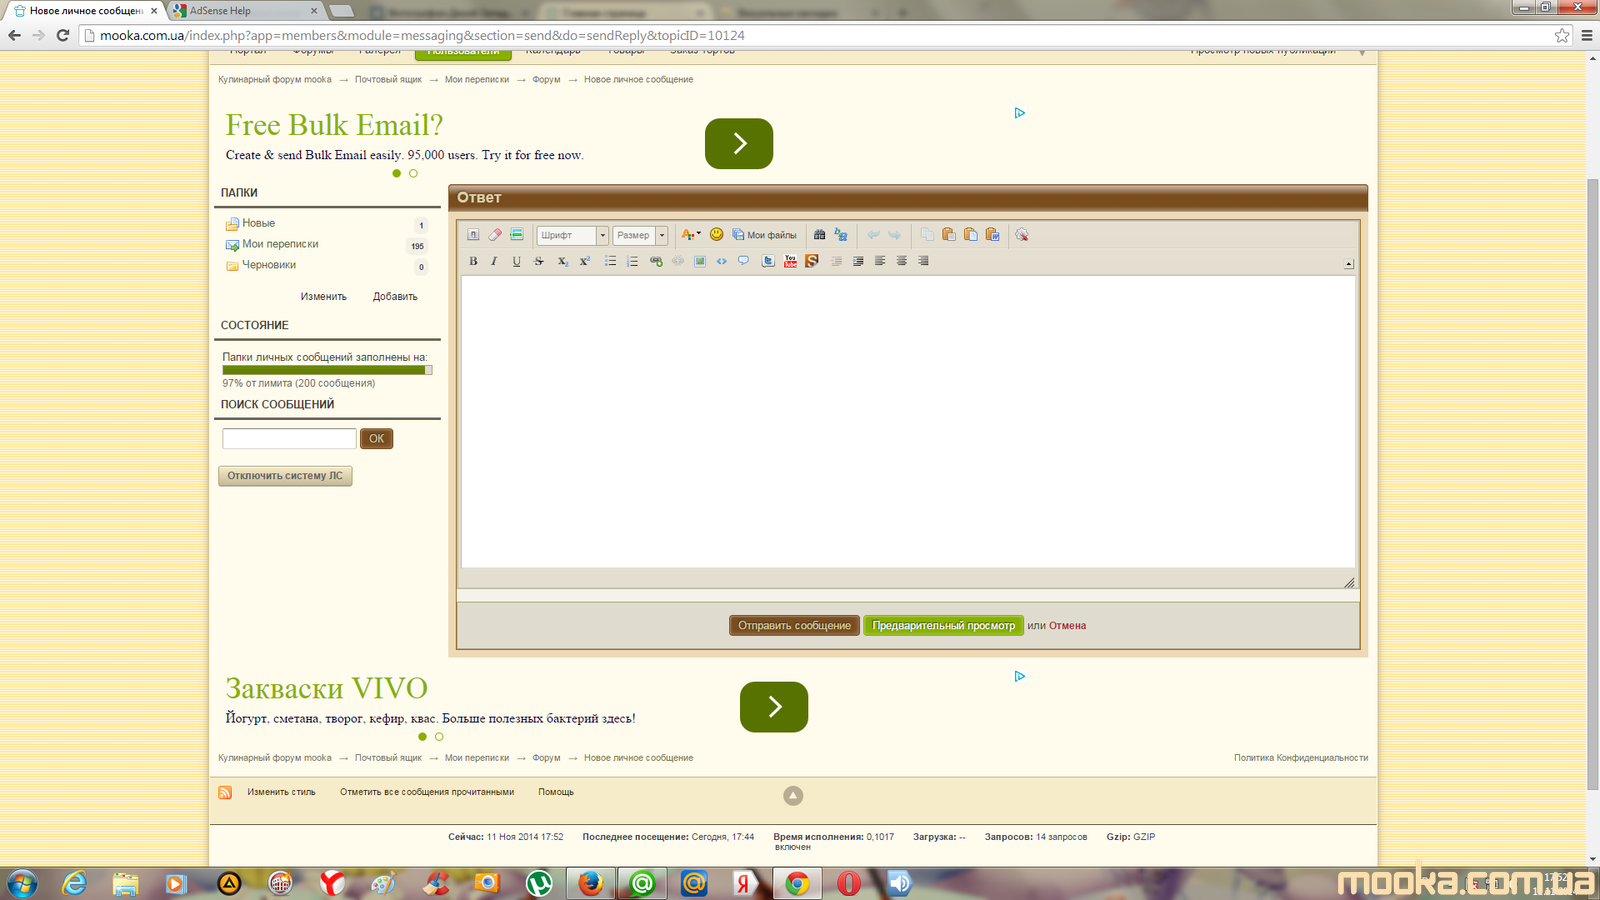Click Отключить систему ЛС button
The width and height of the screenshot is (1600, 900).
pyautogui.click(x=285, y=476)
